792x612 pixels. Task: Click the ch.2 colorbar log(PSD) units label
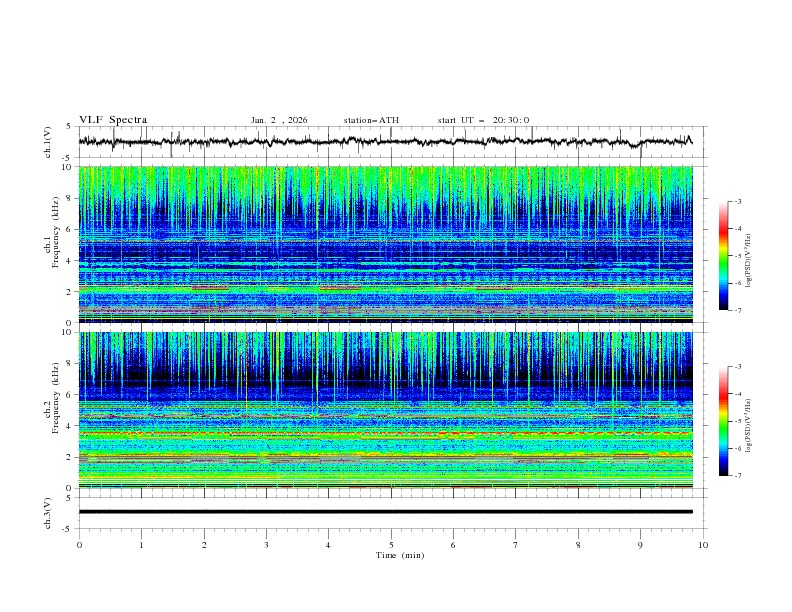[750, 426]
